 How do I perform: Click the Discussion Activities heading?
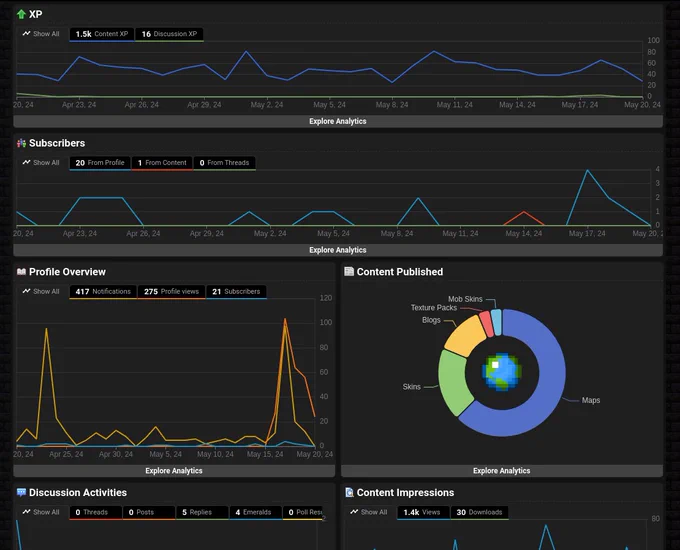point(78,493)
